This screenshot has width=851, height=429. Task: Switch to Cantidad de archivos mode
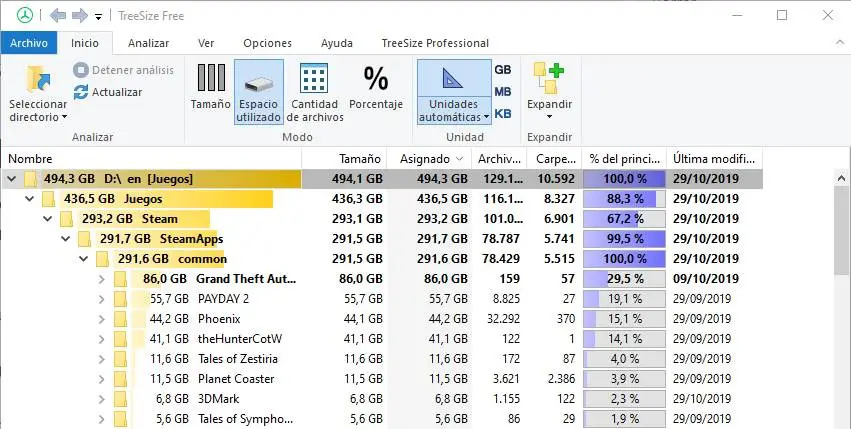point(314,78)
